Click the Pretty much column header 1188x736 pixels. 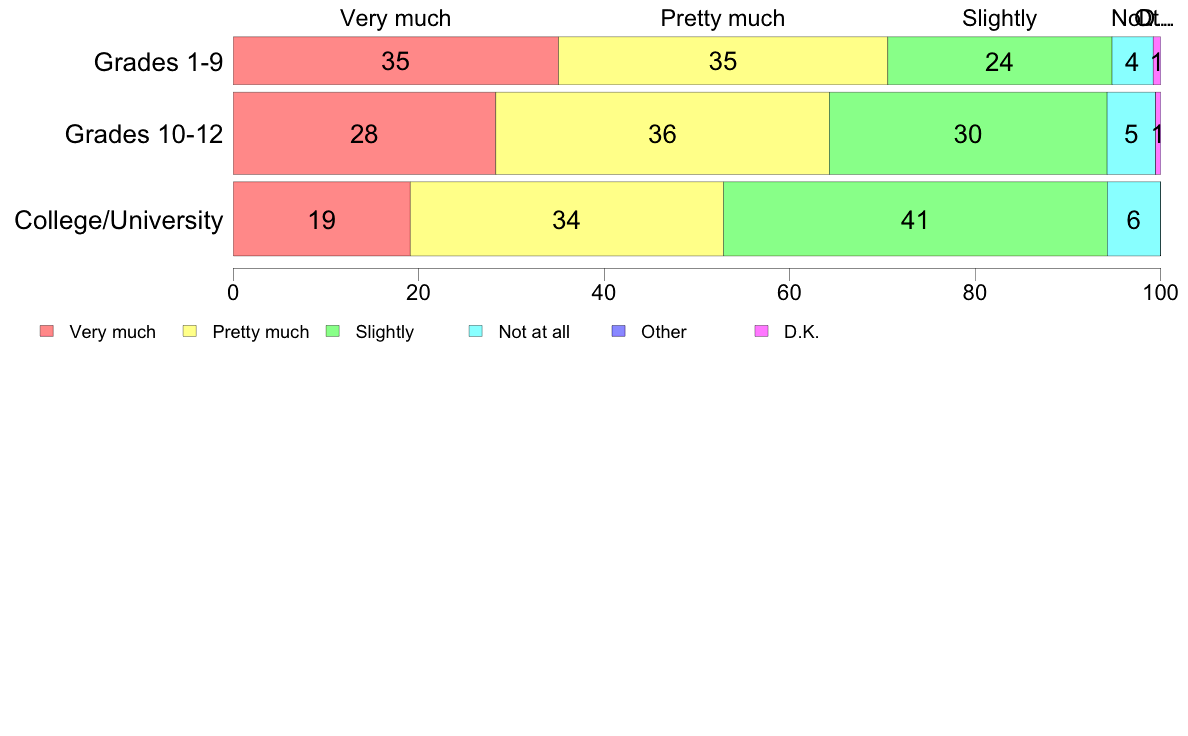click(x=723, y=18)
